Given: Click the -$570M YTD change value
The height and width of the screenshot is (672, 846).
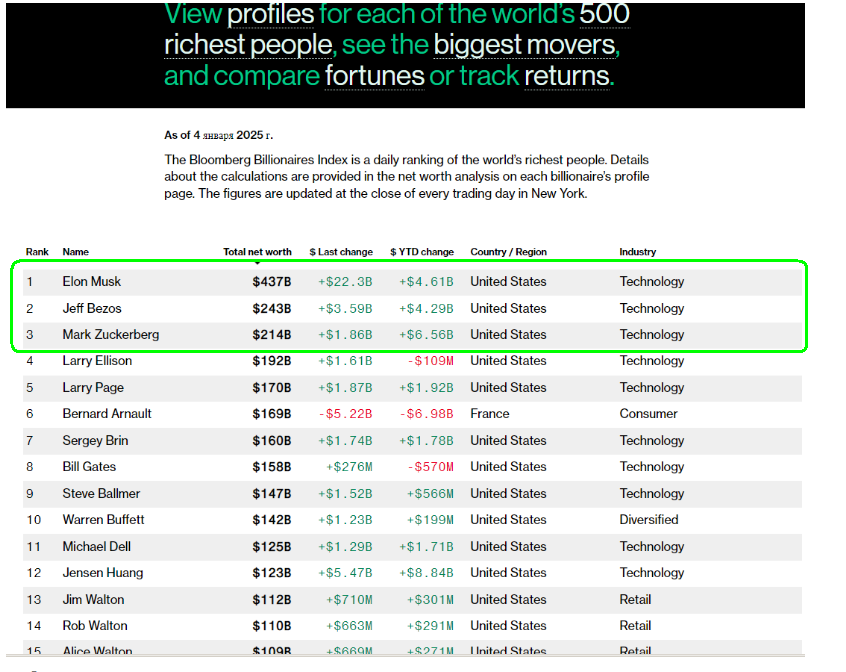Looking at the screenshot, I should point(430,467).
